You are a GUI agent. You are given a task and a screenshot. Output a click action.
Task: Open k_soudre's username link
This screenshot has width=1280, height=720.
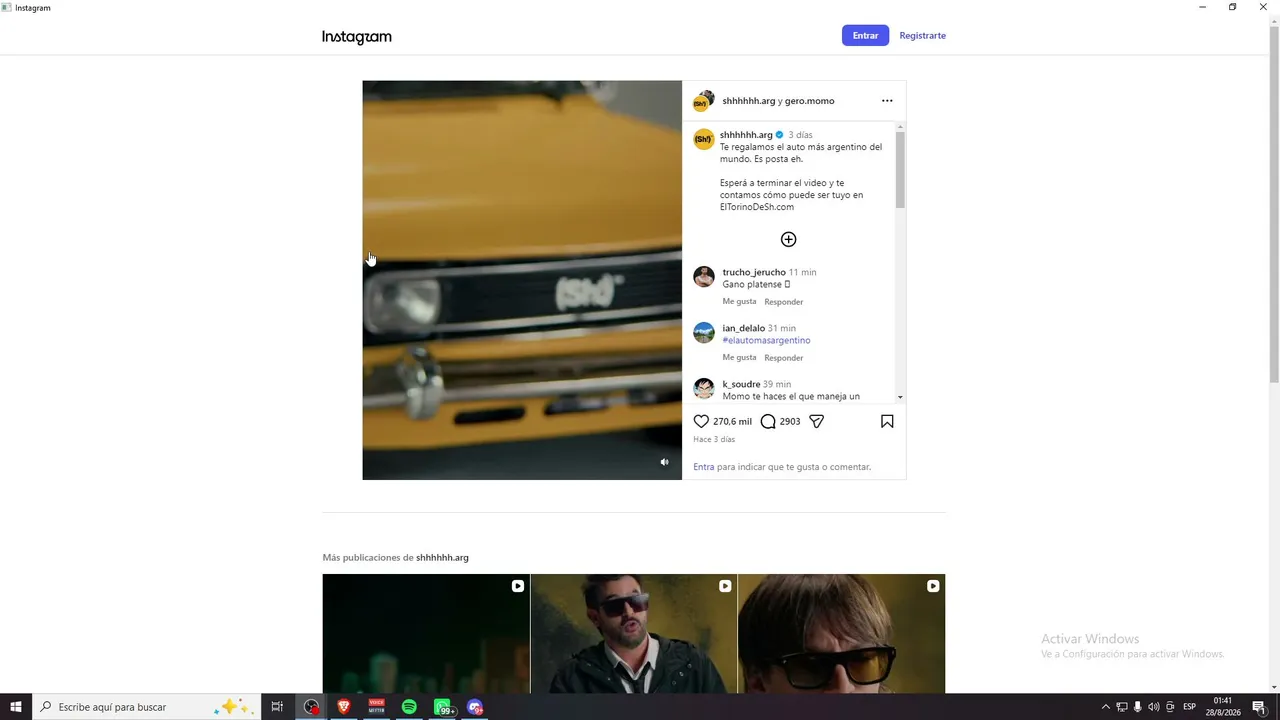[741, 384]
